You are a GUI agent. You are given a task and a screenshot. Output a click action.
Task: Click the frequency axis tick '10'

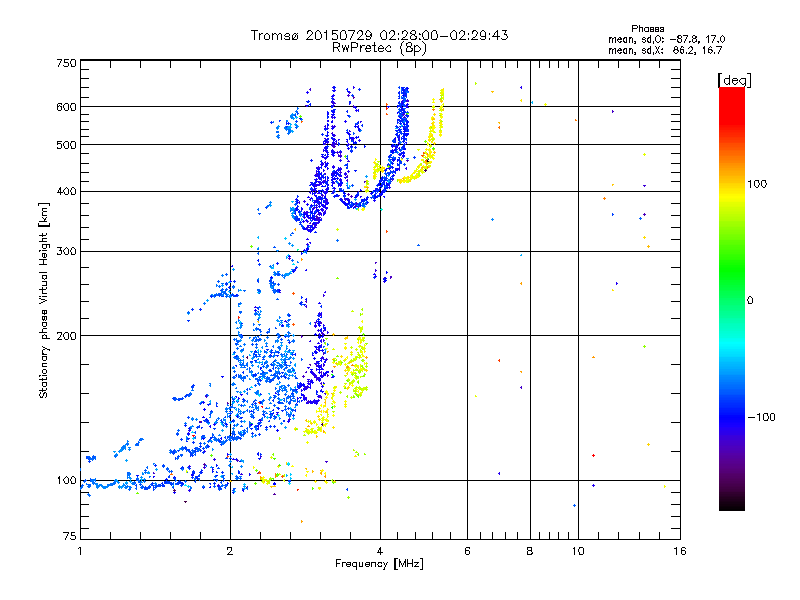point(578,551)
